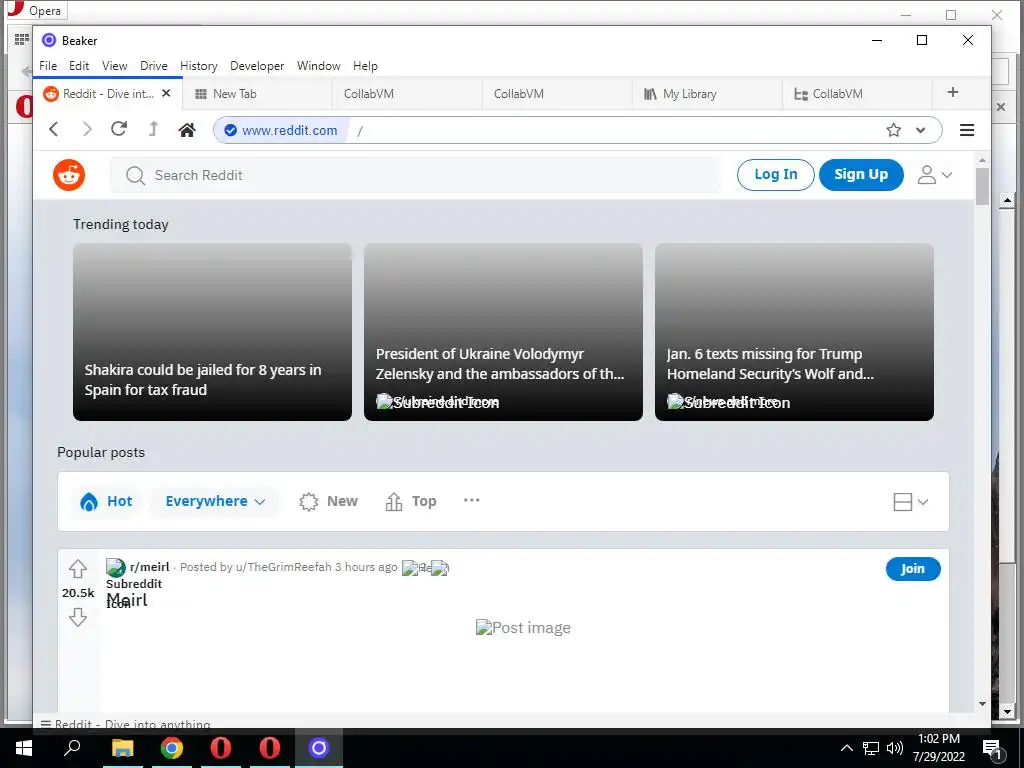1024x768 pixels.
Task: Switch to the last CollabVM tab
Action: pos(856,94)
